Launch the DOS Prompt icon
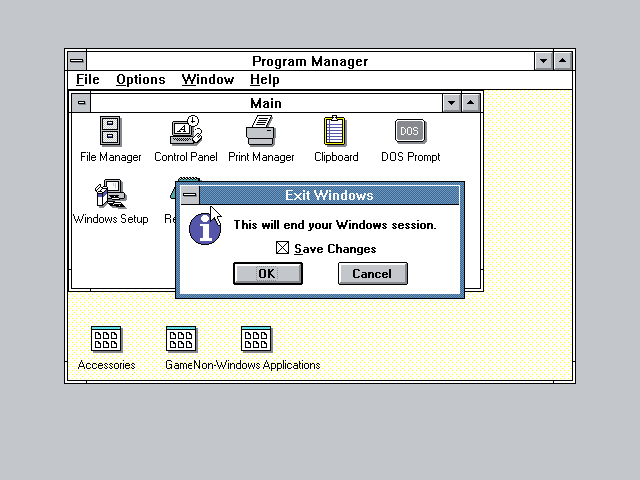The image size is (640, 480). (410, 131)
